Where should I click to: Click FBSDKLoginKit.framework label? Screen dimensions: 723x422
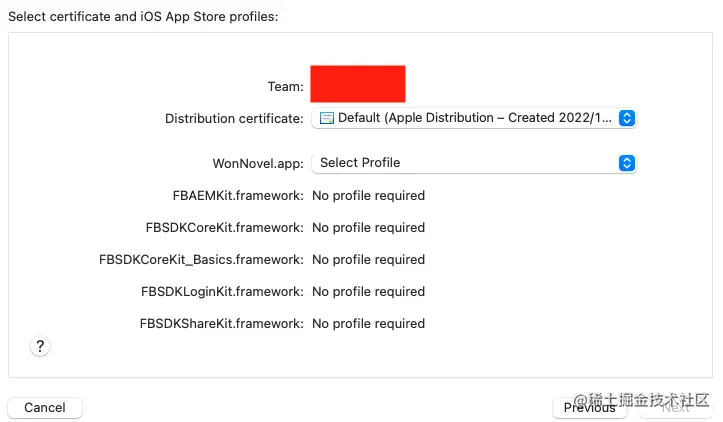tap(222, 292)
